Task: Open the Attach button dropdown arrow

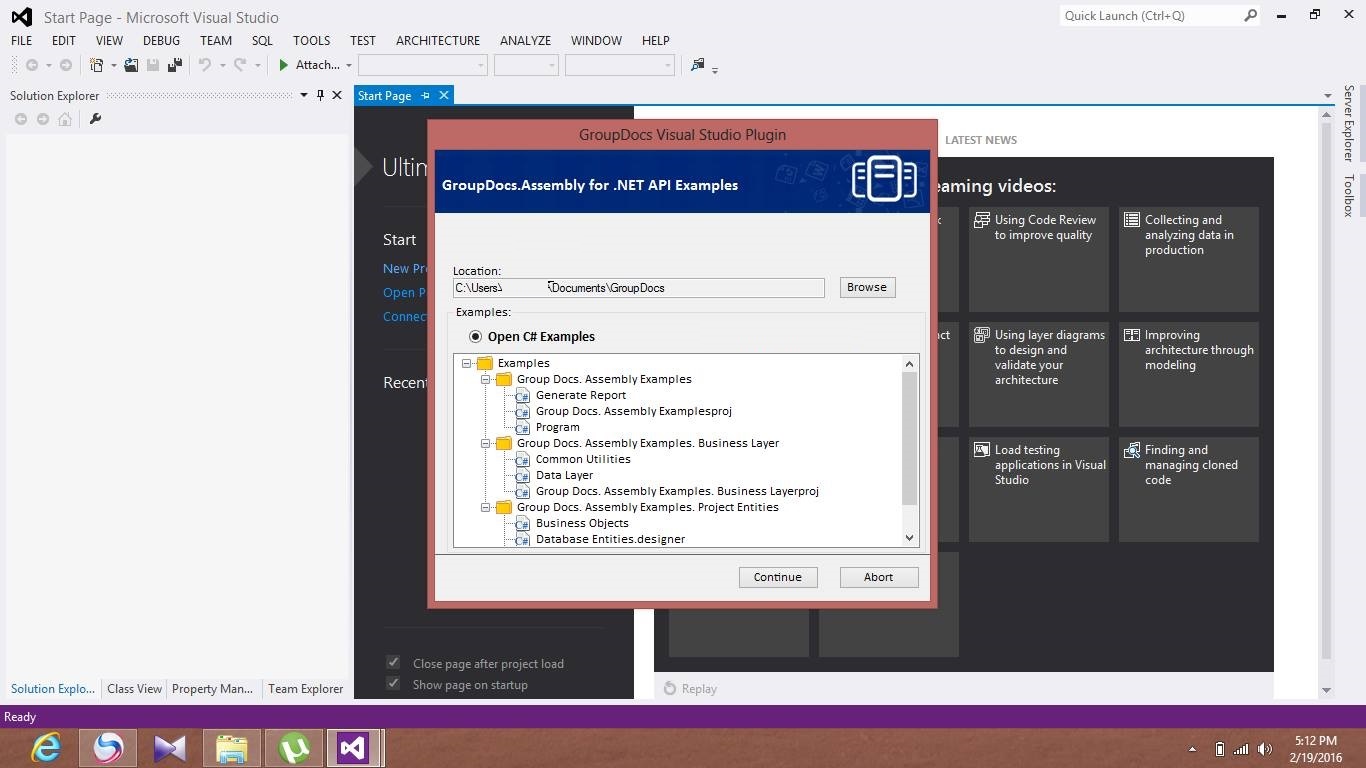Action: [348, 65]
